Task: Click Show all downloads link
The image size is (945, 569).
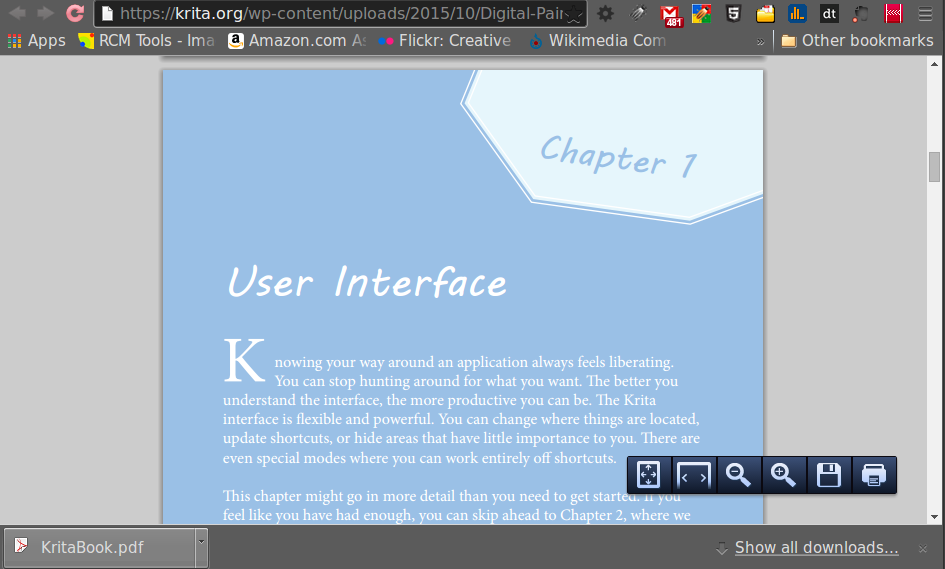Action: 816,547
